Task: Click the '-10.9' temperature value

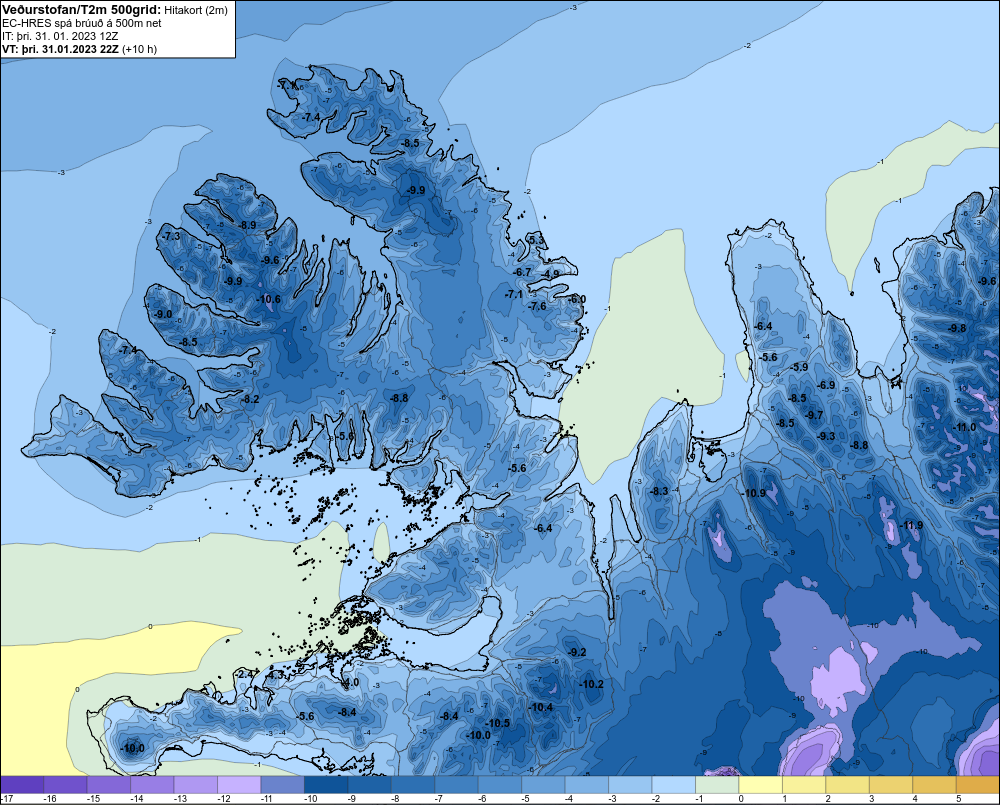Action: (x=754, y=493)
